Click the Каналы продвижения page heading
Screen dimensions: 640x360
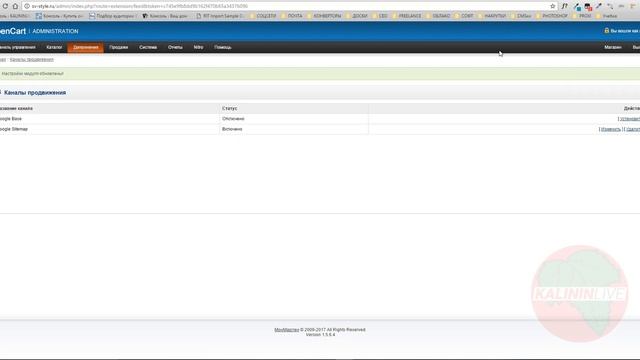click(35, 93)
